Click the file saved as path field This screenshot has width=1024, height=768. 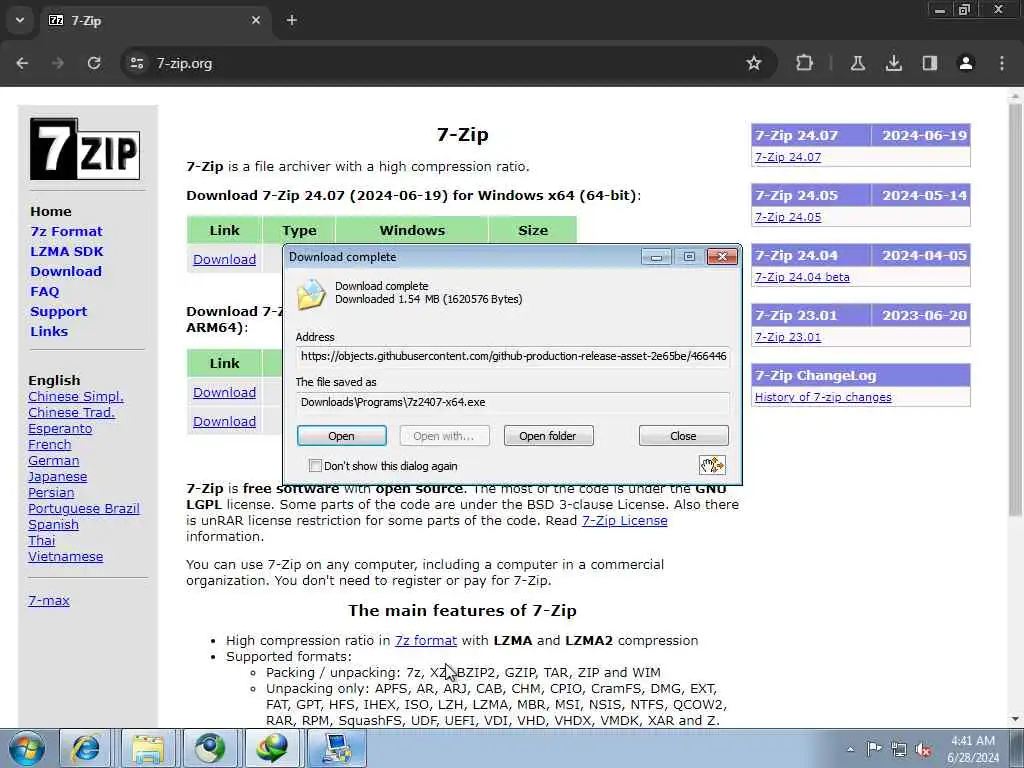point(513,402)
